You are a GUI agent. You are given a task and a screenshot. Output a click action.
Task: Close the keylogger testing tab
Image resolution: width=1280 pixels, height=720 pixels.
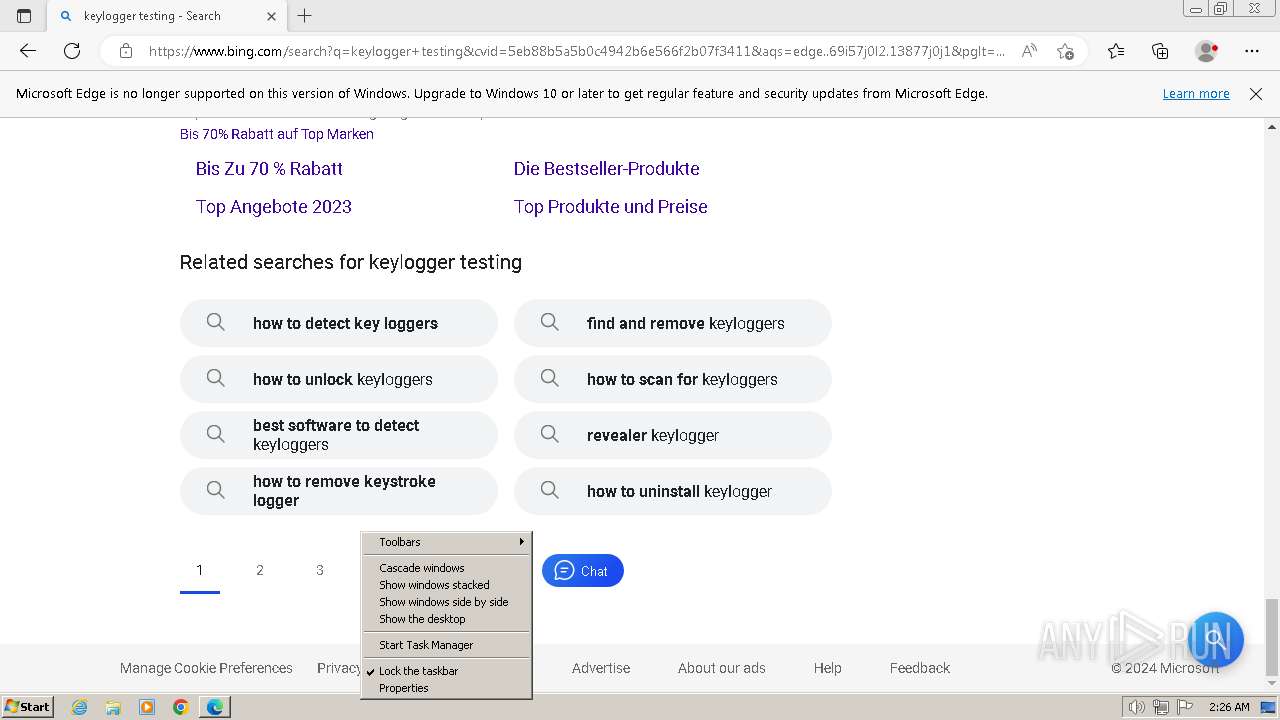pos(272,16)
